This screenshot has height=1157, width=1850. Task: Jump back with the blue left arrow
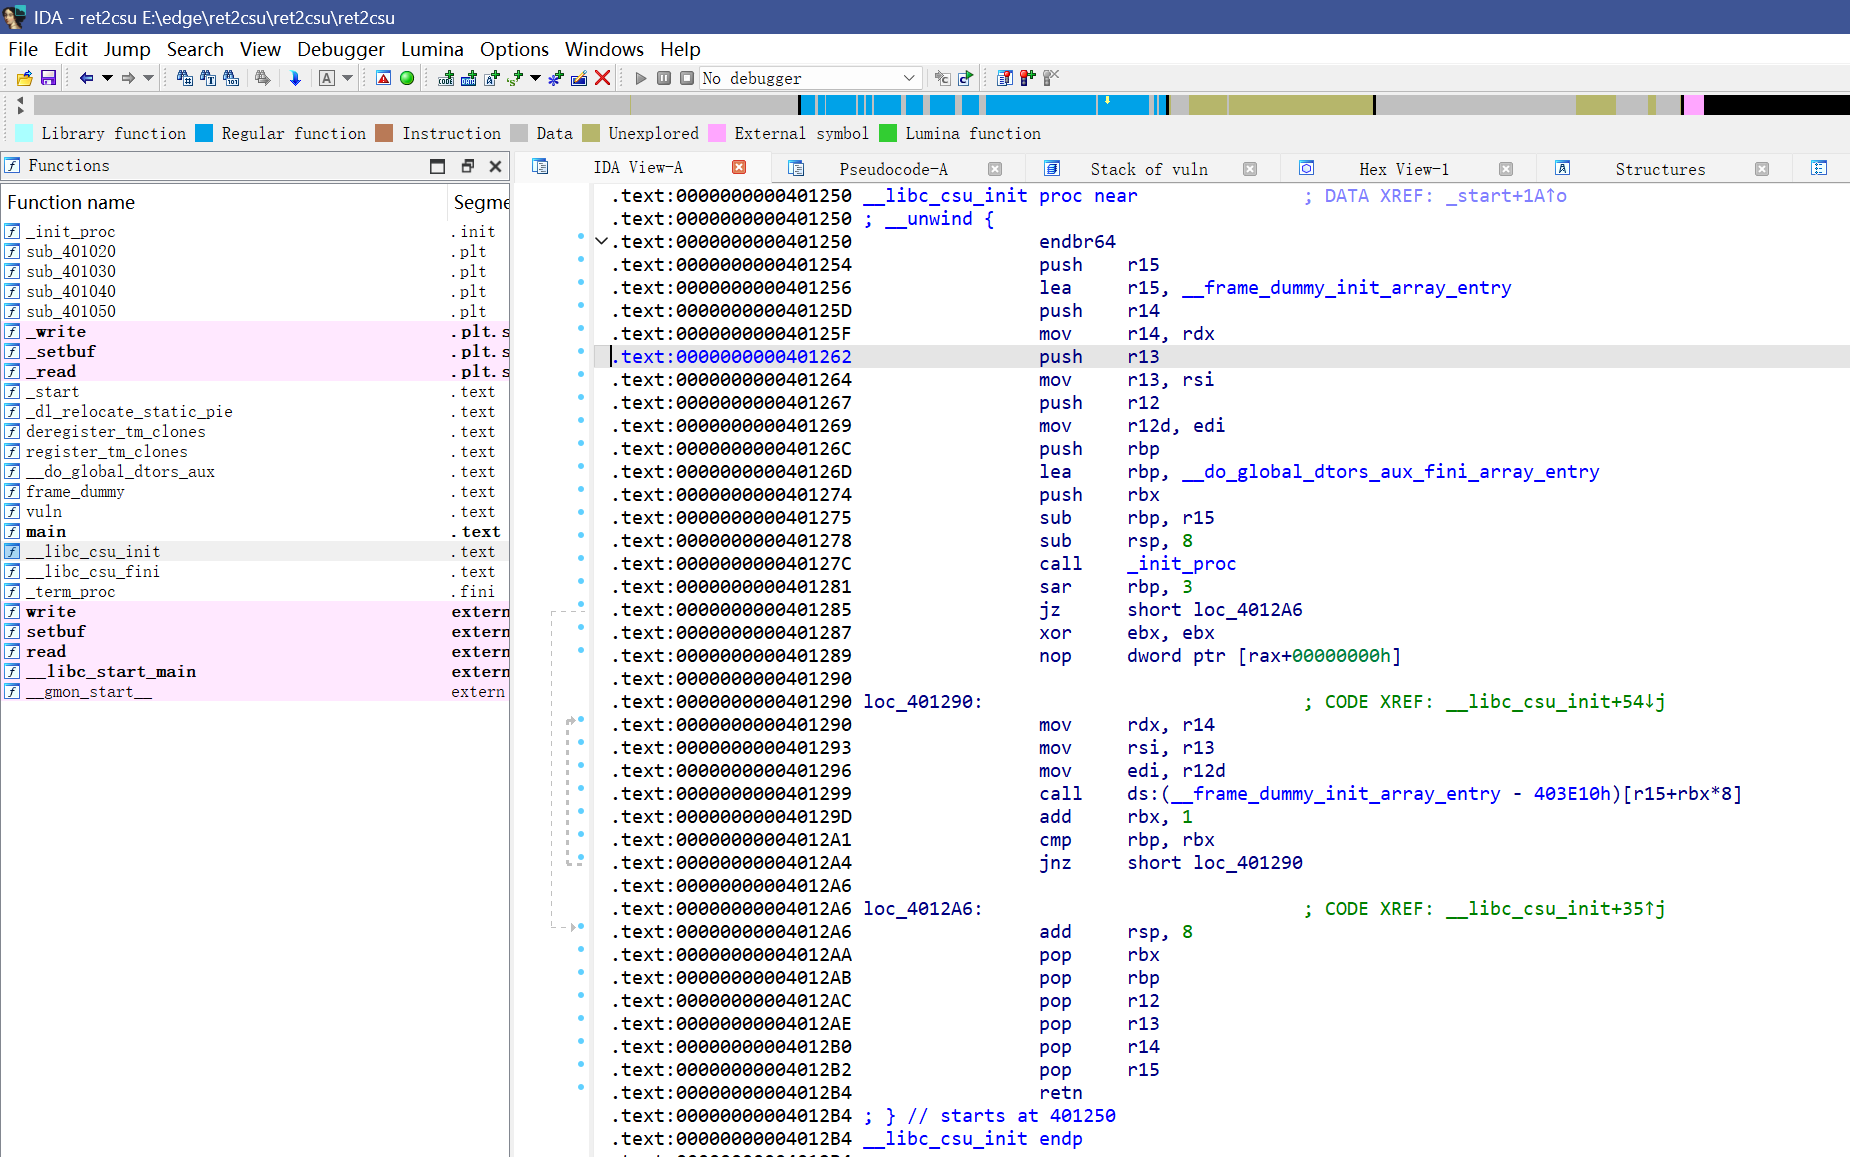[86, 78]
